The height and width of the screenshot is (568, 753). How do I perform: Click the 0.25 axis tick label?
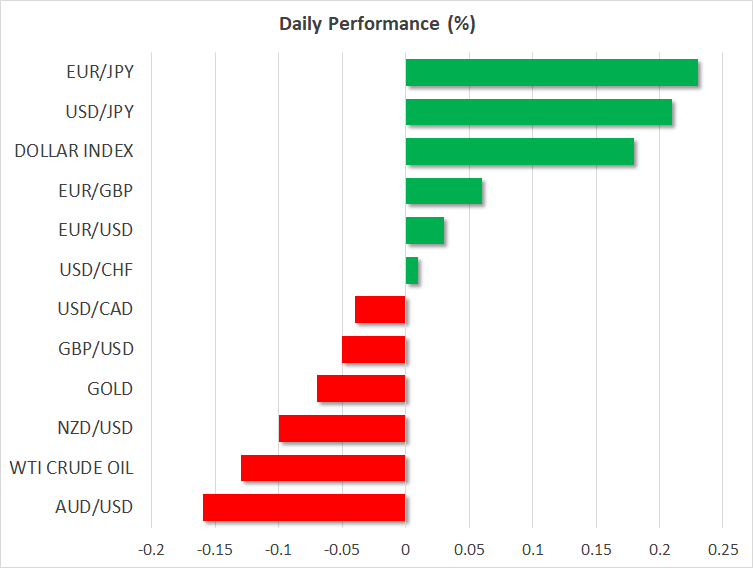point(722,549)
